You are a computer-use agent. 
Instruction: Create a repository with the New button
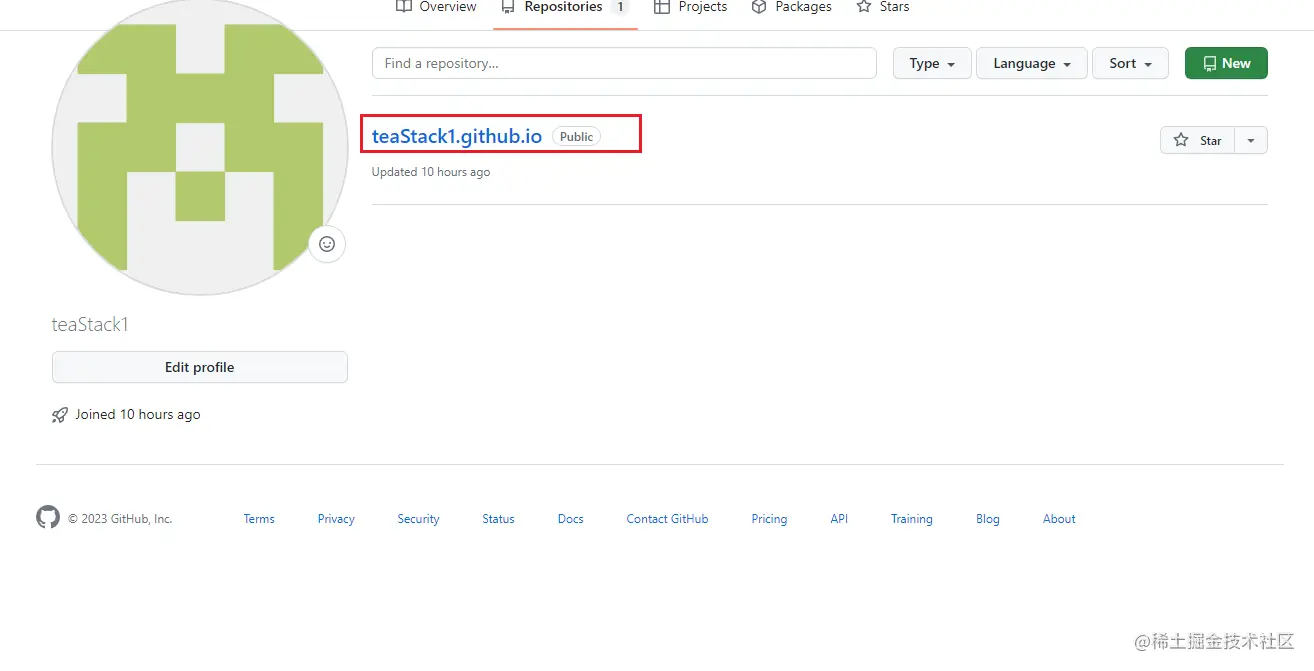1226,63
